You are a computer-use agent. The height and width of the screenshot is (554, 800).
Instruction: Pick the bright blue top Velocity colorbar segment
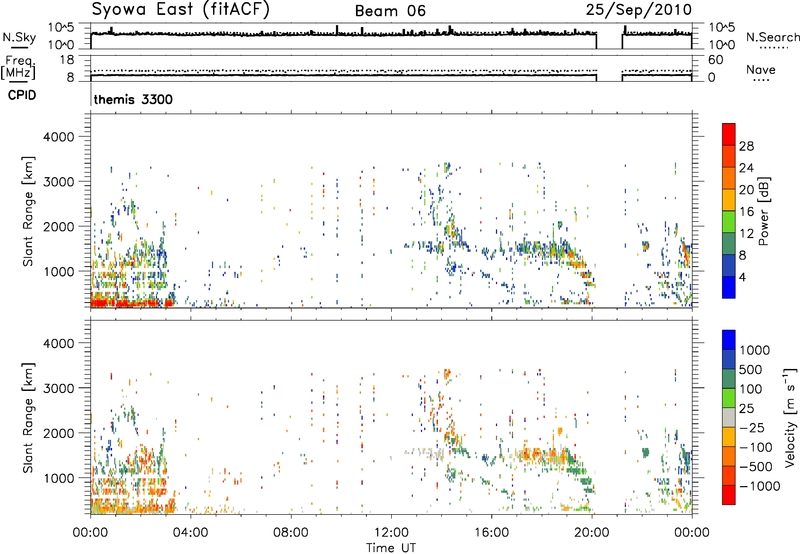pos(729,340)
